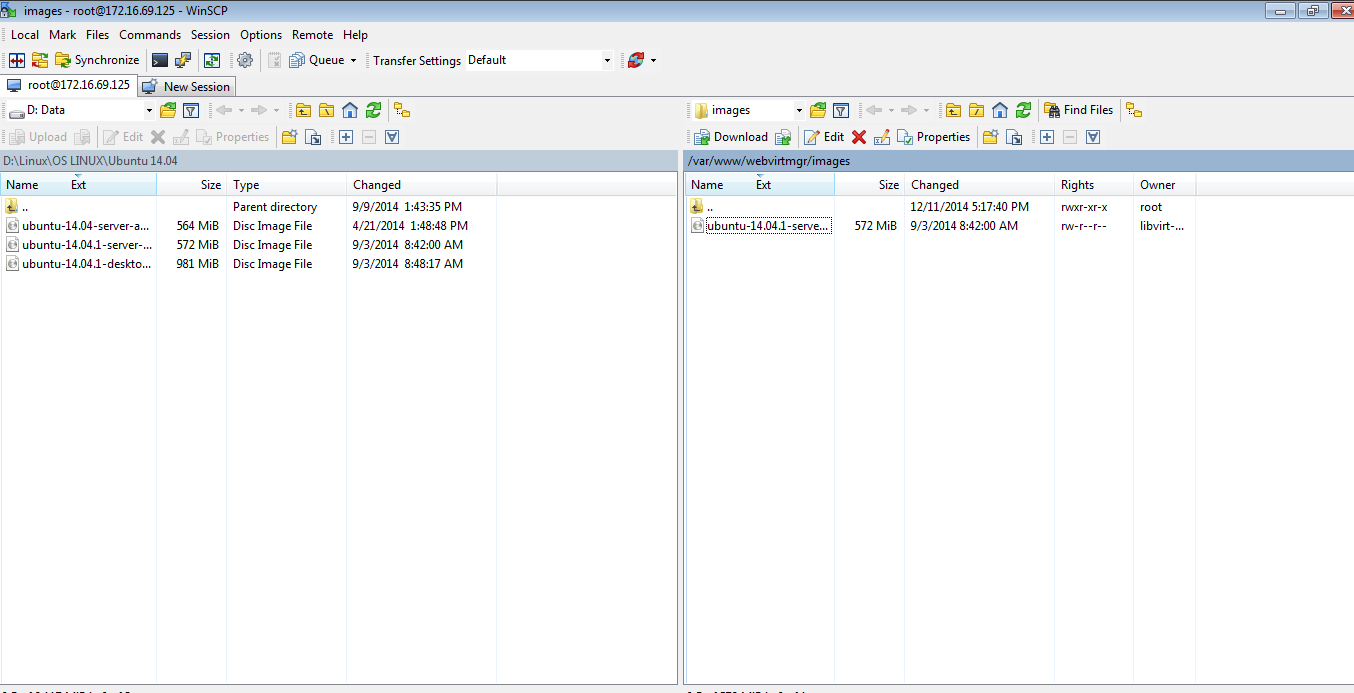Click the Compare Directories icon in main toolbar
The height and width of the screenshot is (693, 1354).
(17, 60)
